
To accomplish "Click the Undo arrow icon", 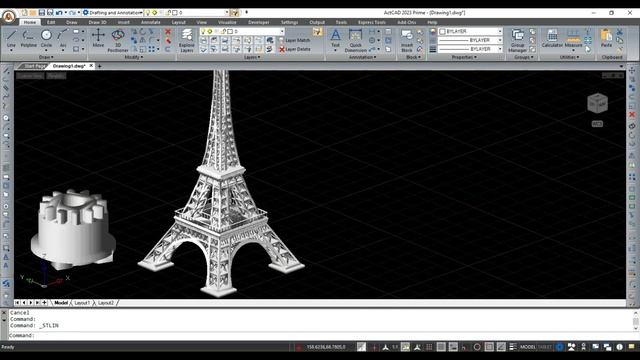I will pyautogui.click(x=59, y=13).
